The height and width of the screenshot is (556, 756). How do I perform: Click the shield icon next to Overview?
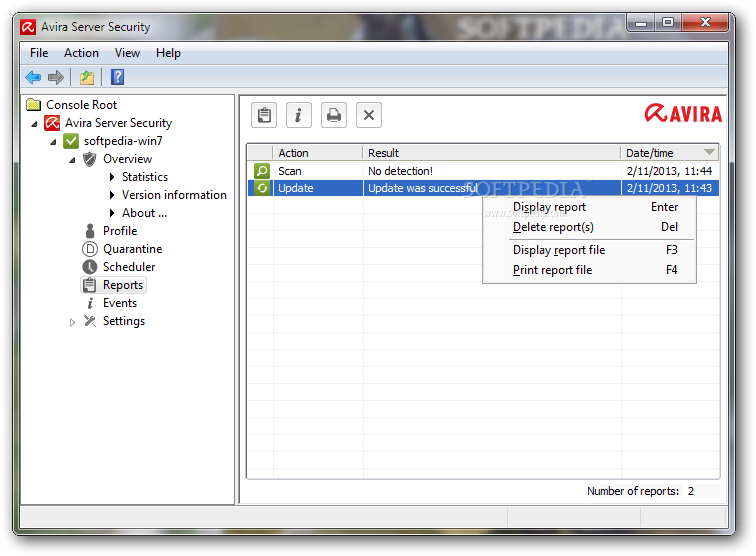click(90, 159)
